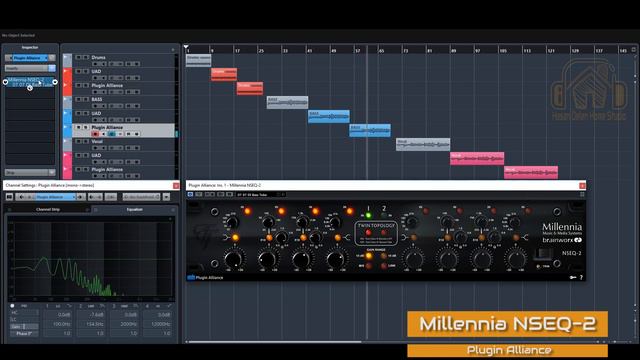This screenshot has width=640, height=360.
Task: Toggle first band IN orange LED on channel 1
Action: (247, 211)
